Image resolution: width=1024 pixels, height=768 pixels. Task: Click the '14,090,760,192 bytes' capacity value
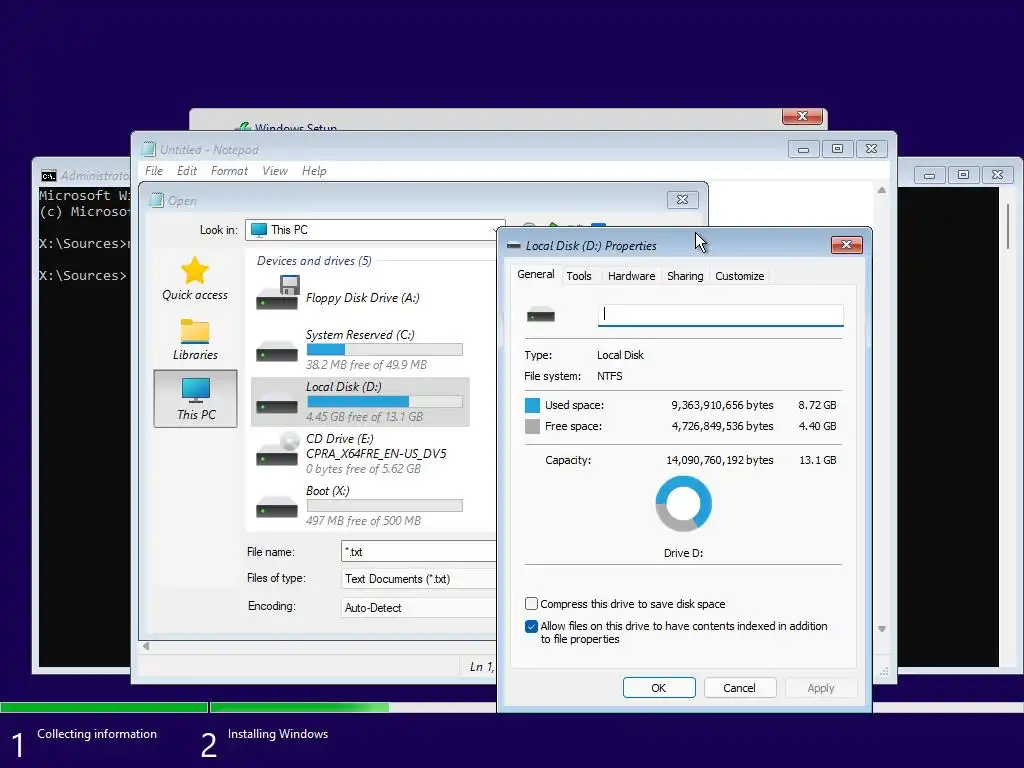[720, 460]
